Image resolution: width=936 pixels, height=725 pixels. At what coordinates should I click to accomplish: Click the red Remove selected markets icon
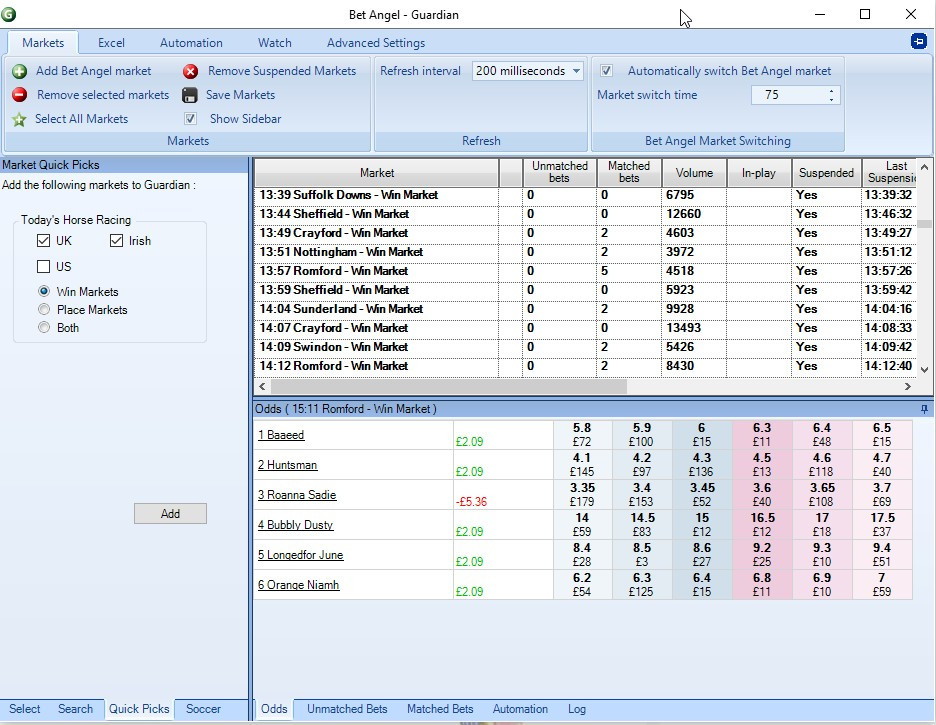coord(19,95)
